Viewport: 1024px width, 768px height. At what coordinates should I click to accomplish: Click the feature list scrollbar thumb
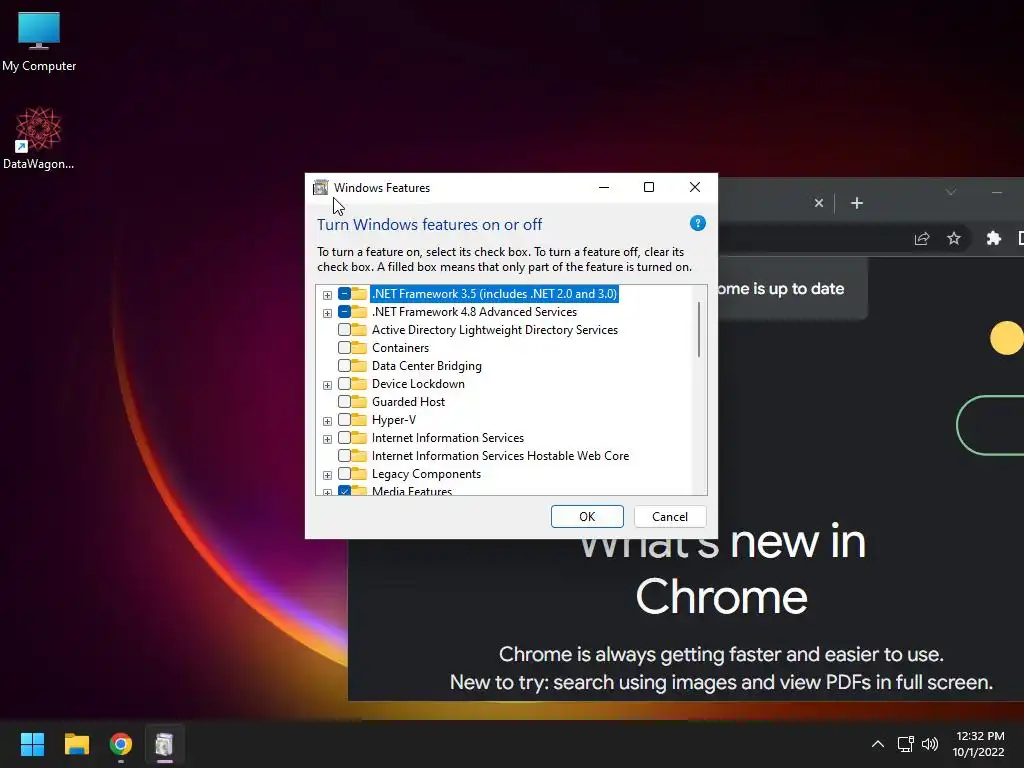699,329
